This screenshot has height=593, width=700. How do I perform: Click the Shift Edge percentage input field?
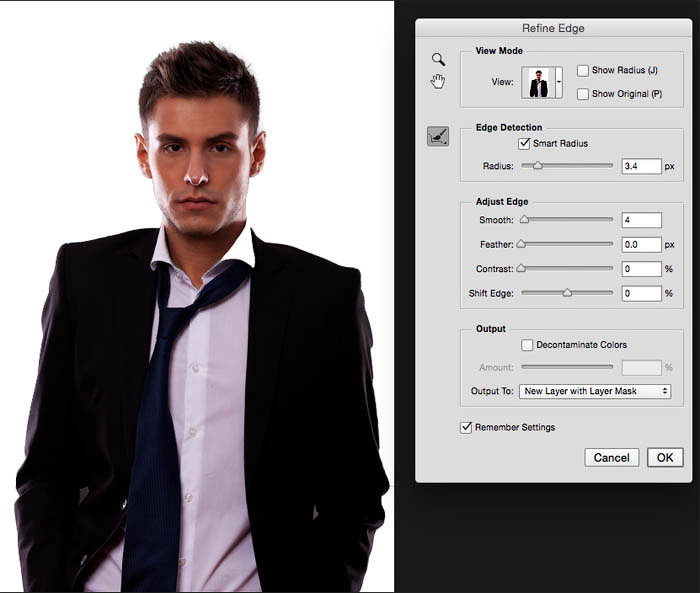641,293
